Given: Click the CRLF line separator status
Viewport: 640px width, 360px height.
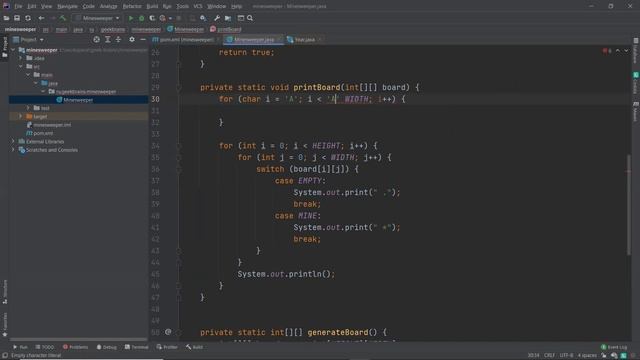Looking at the screenshot, I should (x=549, y=356).
